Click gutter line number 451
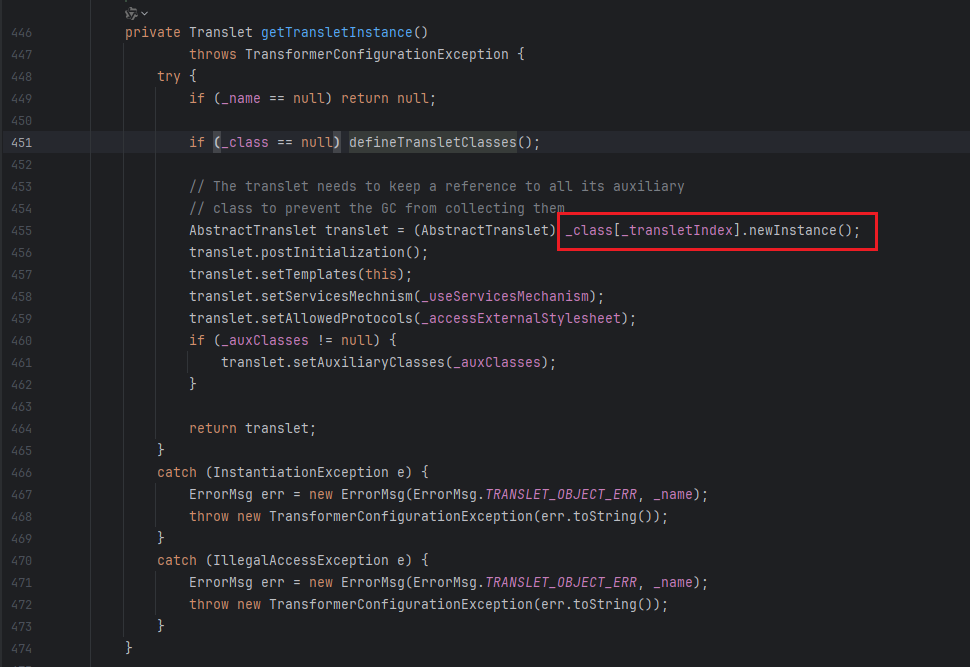The height and width of the screenshot is (667, 970). pos(21,142)
